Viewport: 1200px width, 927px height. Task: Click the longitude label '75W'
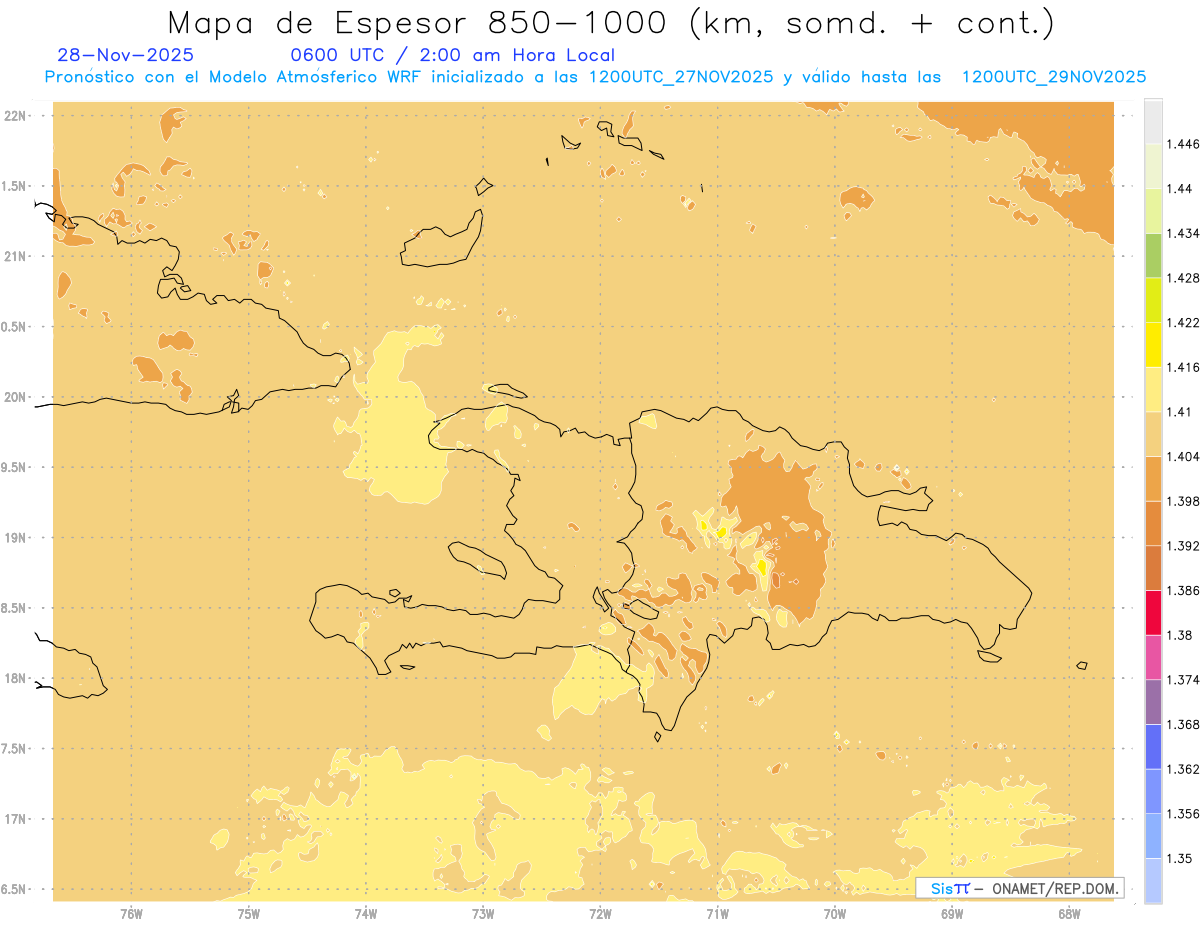pyautogui.click(x=249, y=912)
